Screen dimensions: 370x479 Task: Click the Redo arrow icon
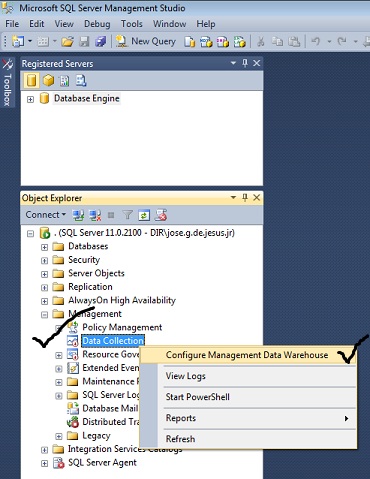coord(342,41)
